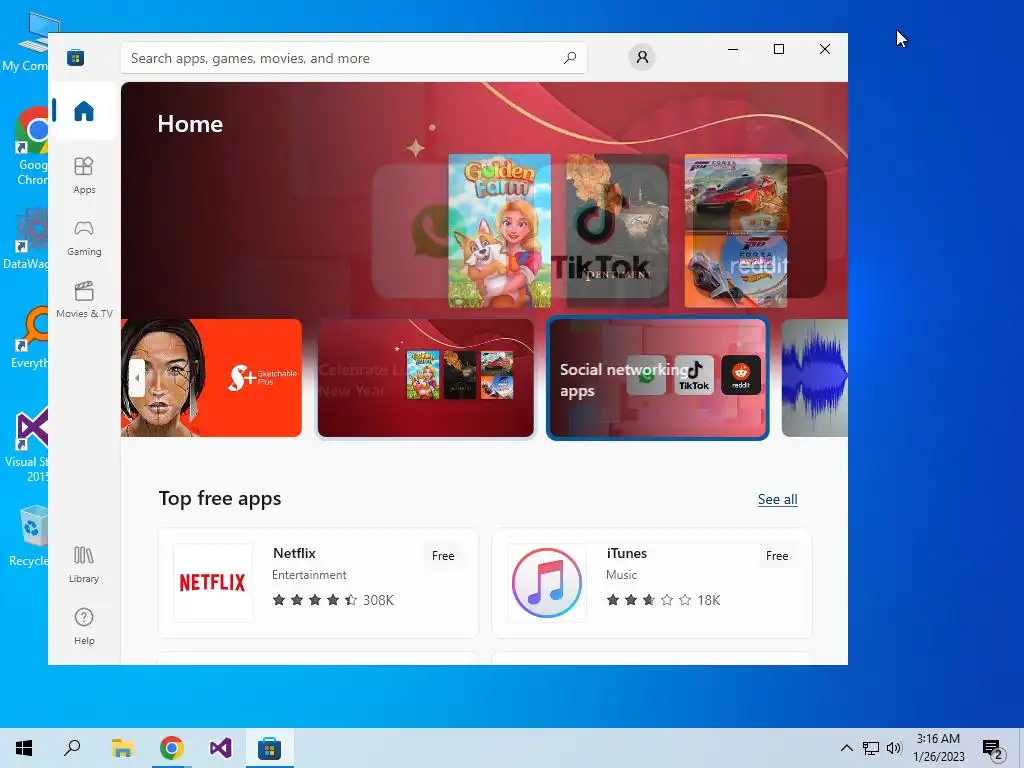The height and width of the screenshot is (768, 1024).
Task: Open Visual Studio from the taskbar
Action: pyautogui.click(x=221, y=748)
